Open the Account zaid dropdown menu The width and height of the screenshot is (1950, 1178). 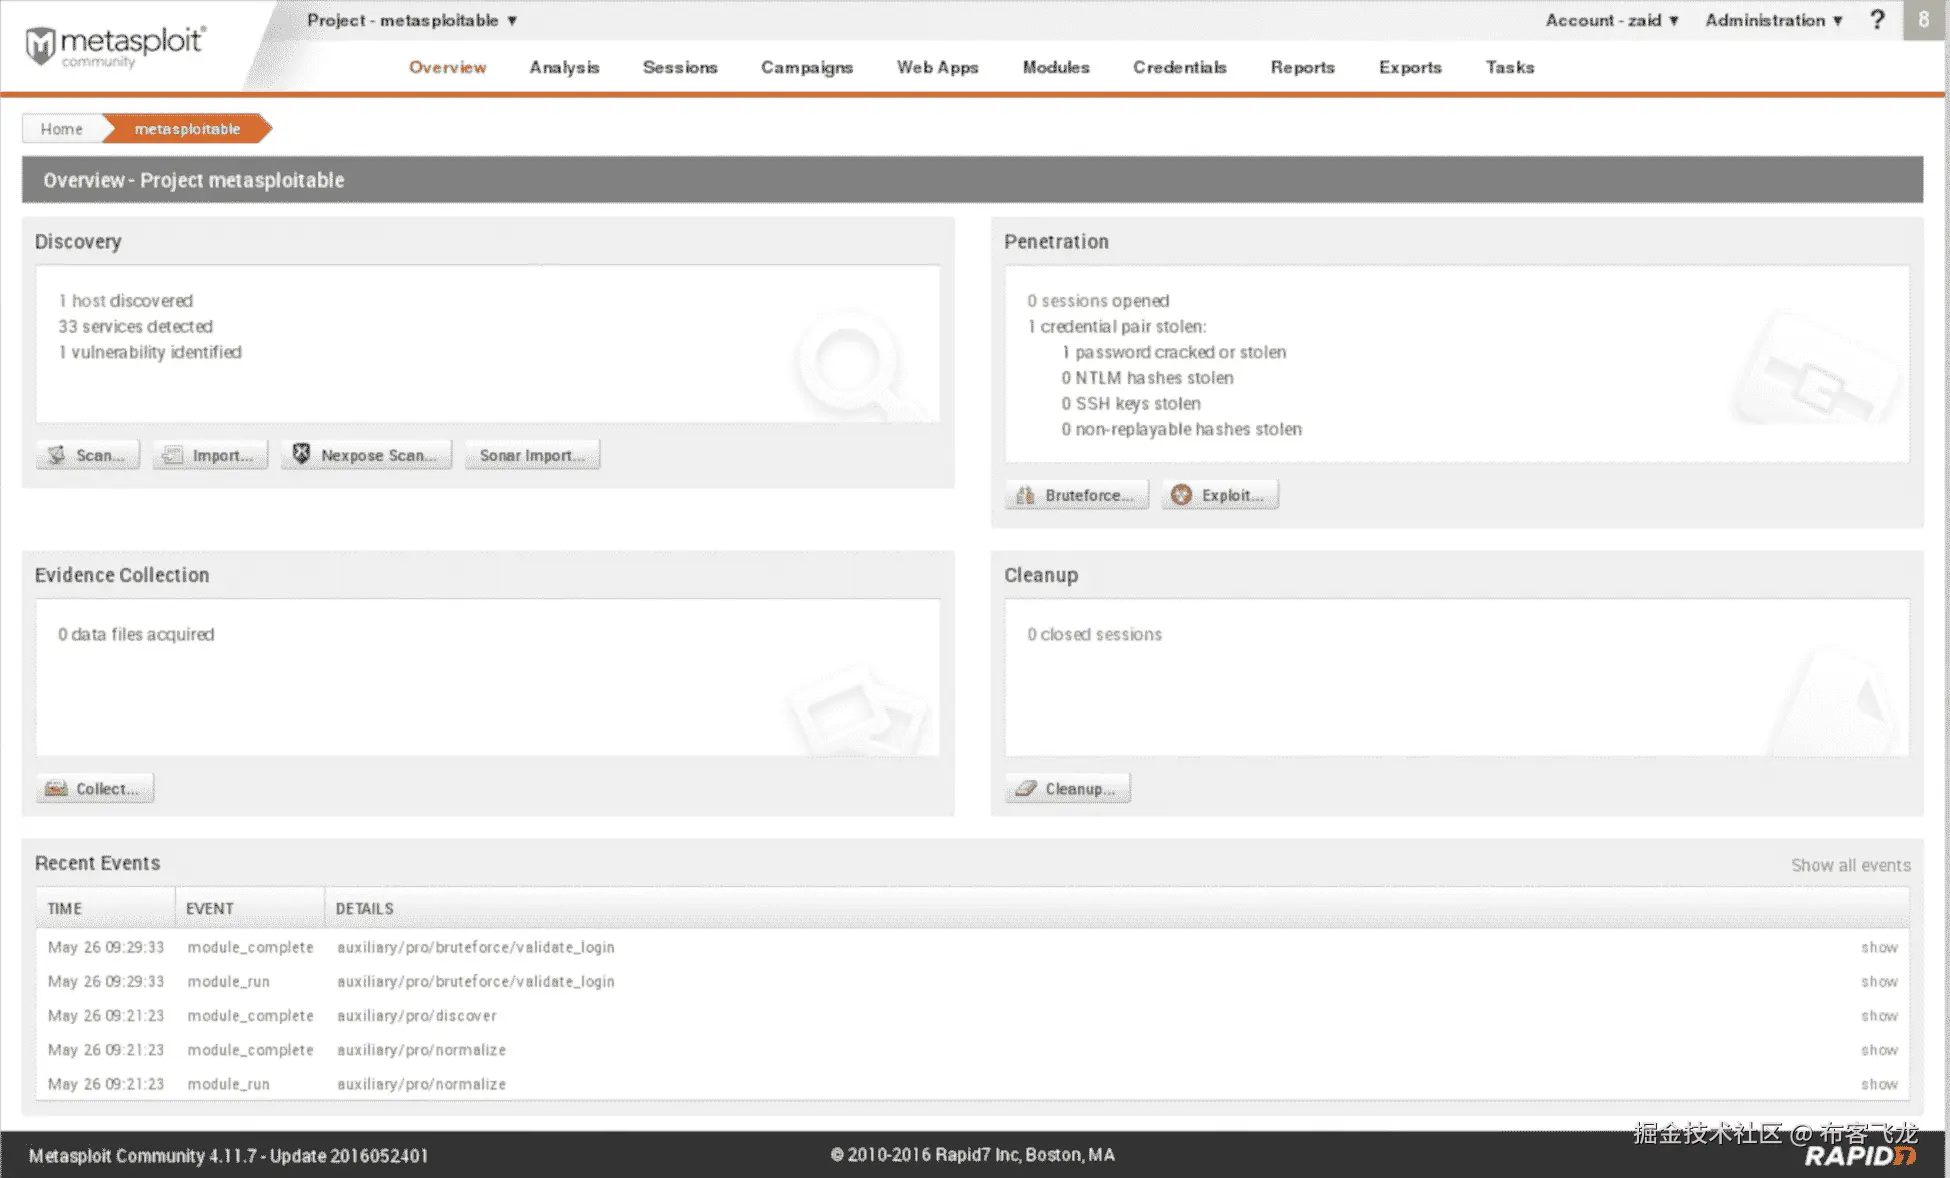click(1611, 20)
